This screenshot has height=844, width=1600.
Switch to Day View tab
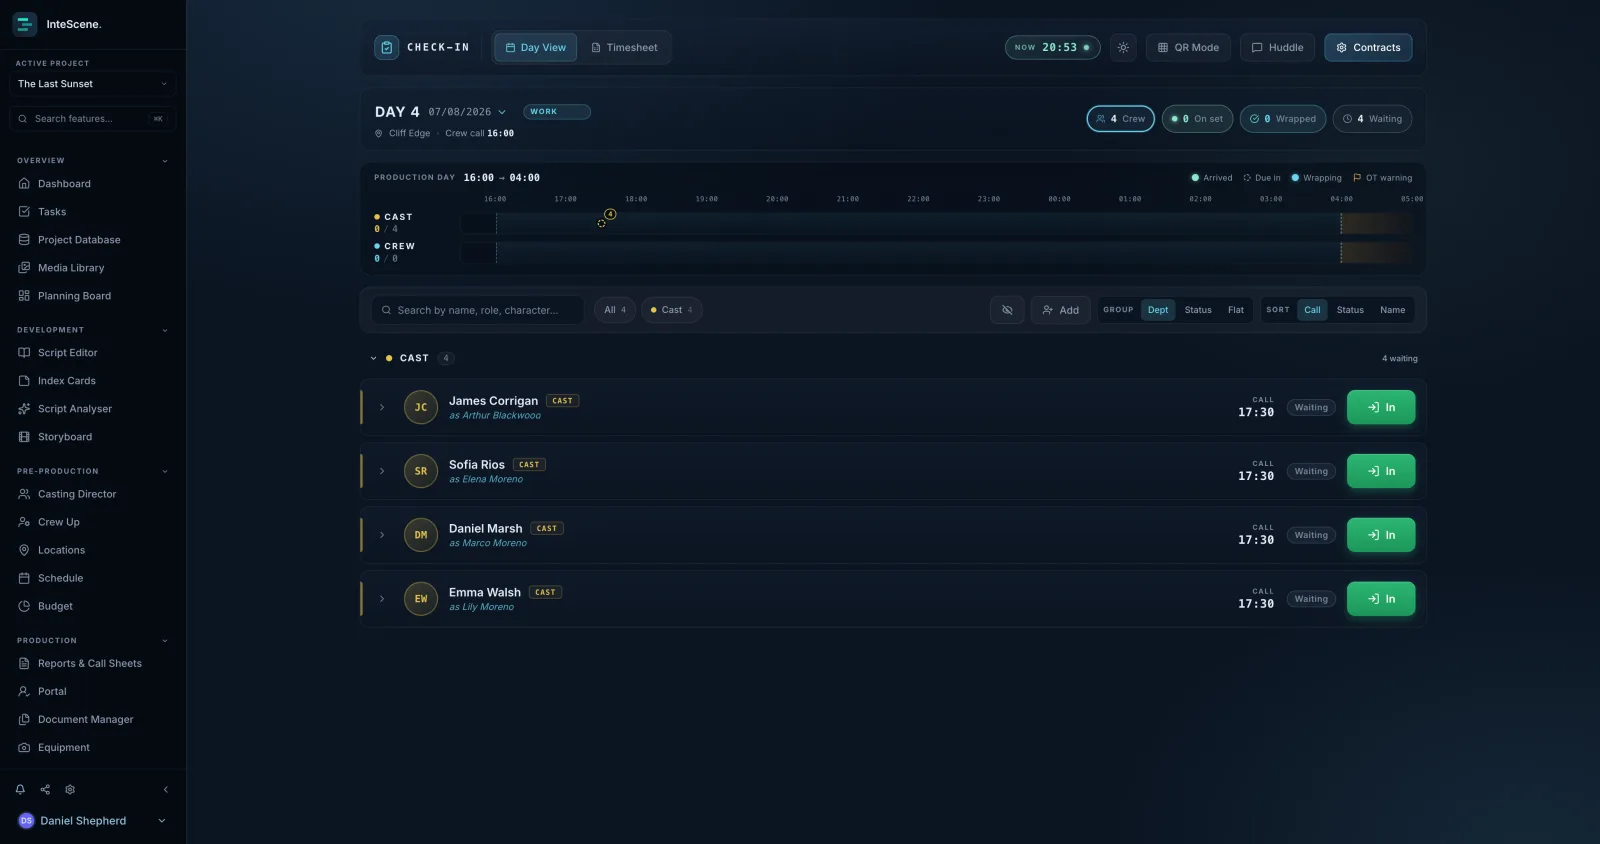pos(536,47)
